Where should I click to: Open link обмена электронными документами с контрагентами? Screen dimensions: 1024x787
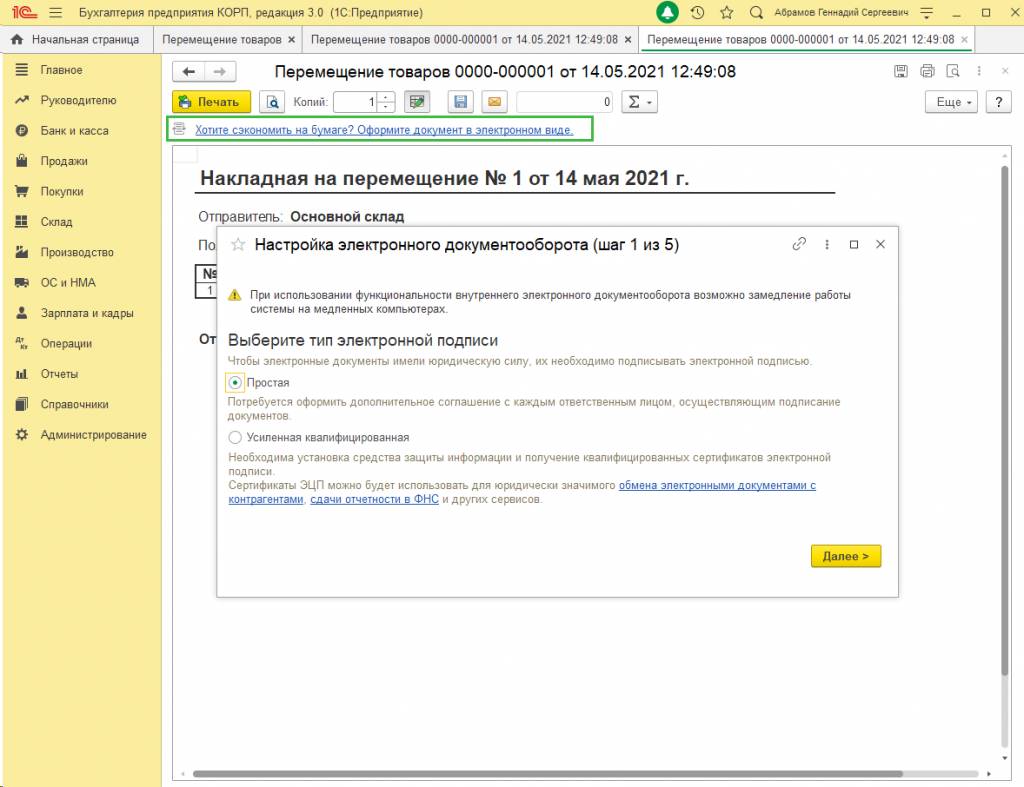pyautogui.click(x=717, y=485)
